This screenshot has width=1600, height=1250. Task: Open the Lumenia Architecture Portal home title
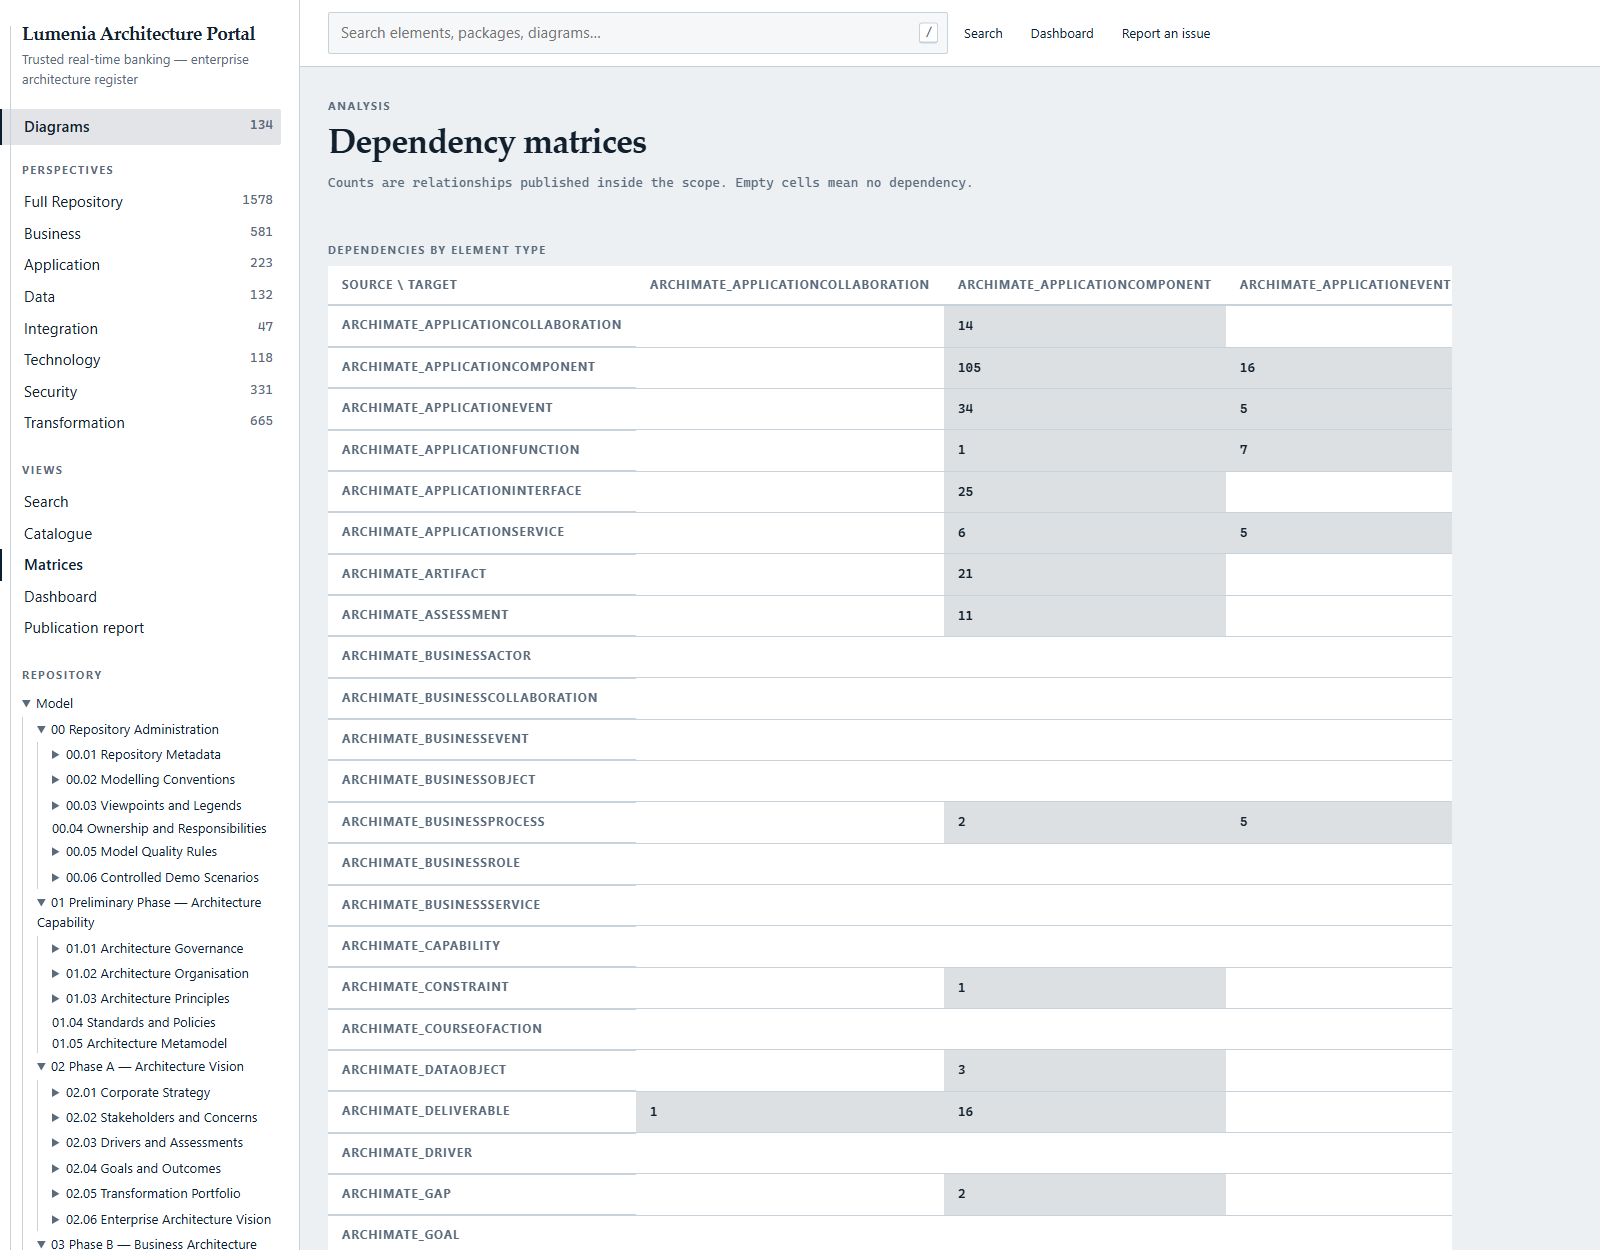click(139, 33)
